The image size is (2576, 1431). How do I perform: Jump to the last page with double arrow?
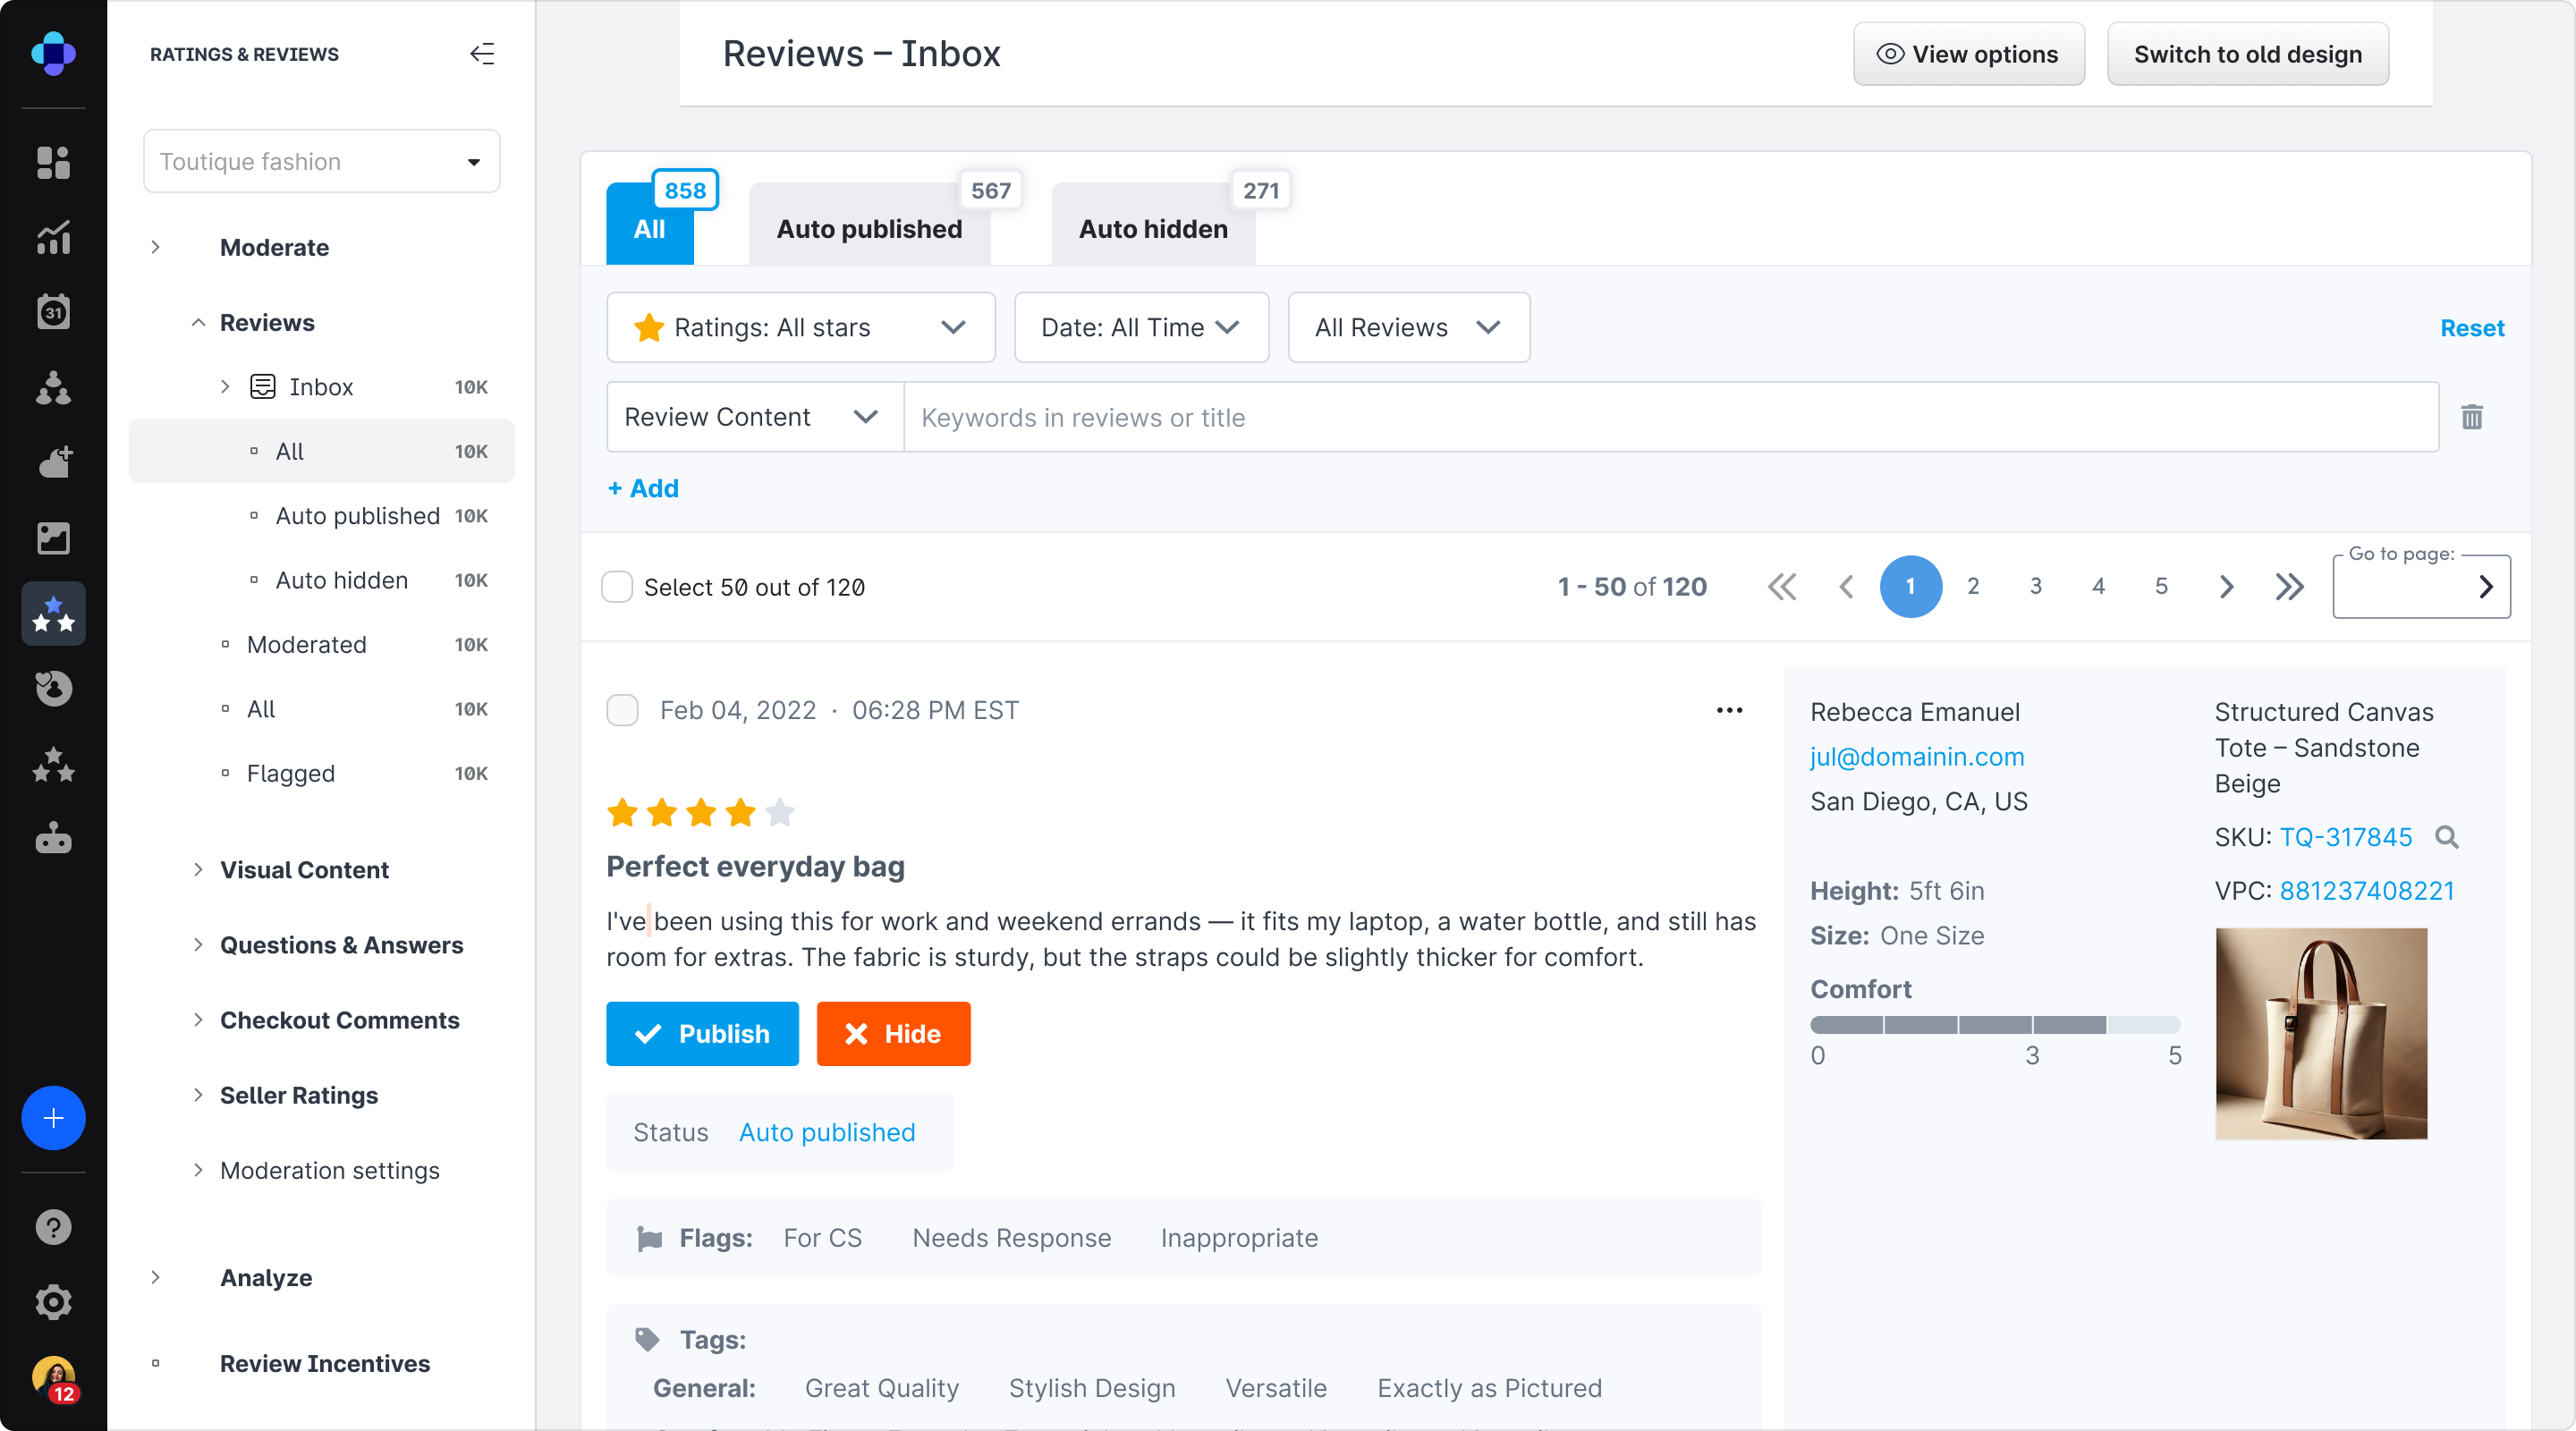pyautogui.click(x=2289, y=587)
